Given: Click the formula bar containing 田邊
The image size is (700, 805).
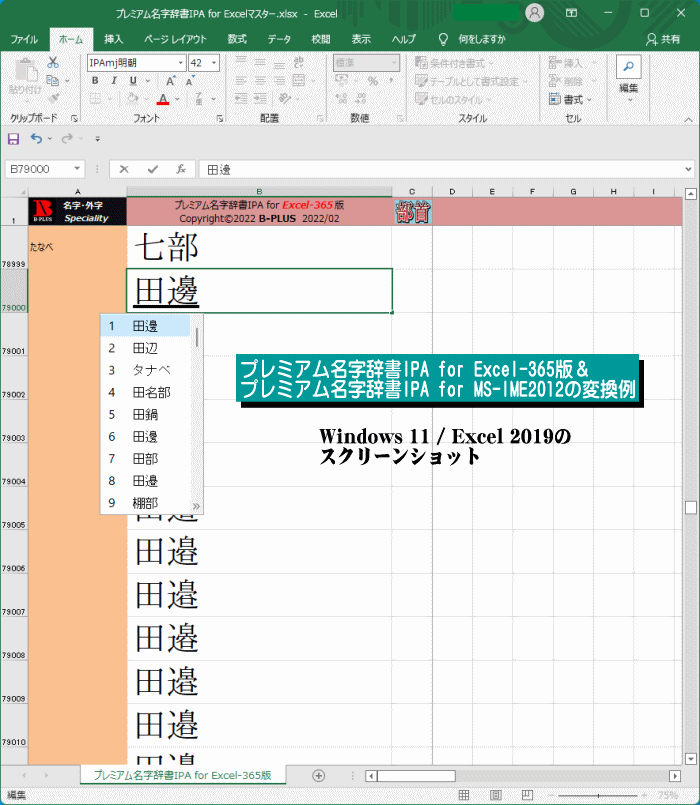Looking at the screenshot, I should coord(440,169).
